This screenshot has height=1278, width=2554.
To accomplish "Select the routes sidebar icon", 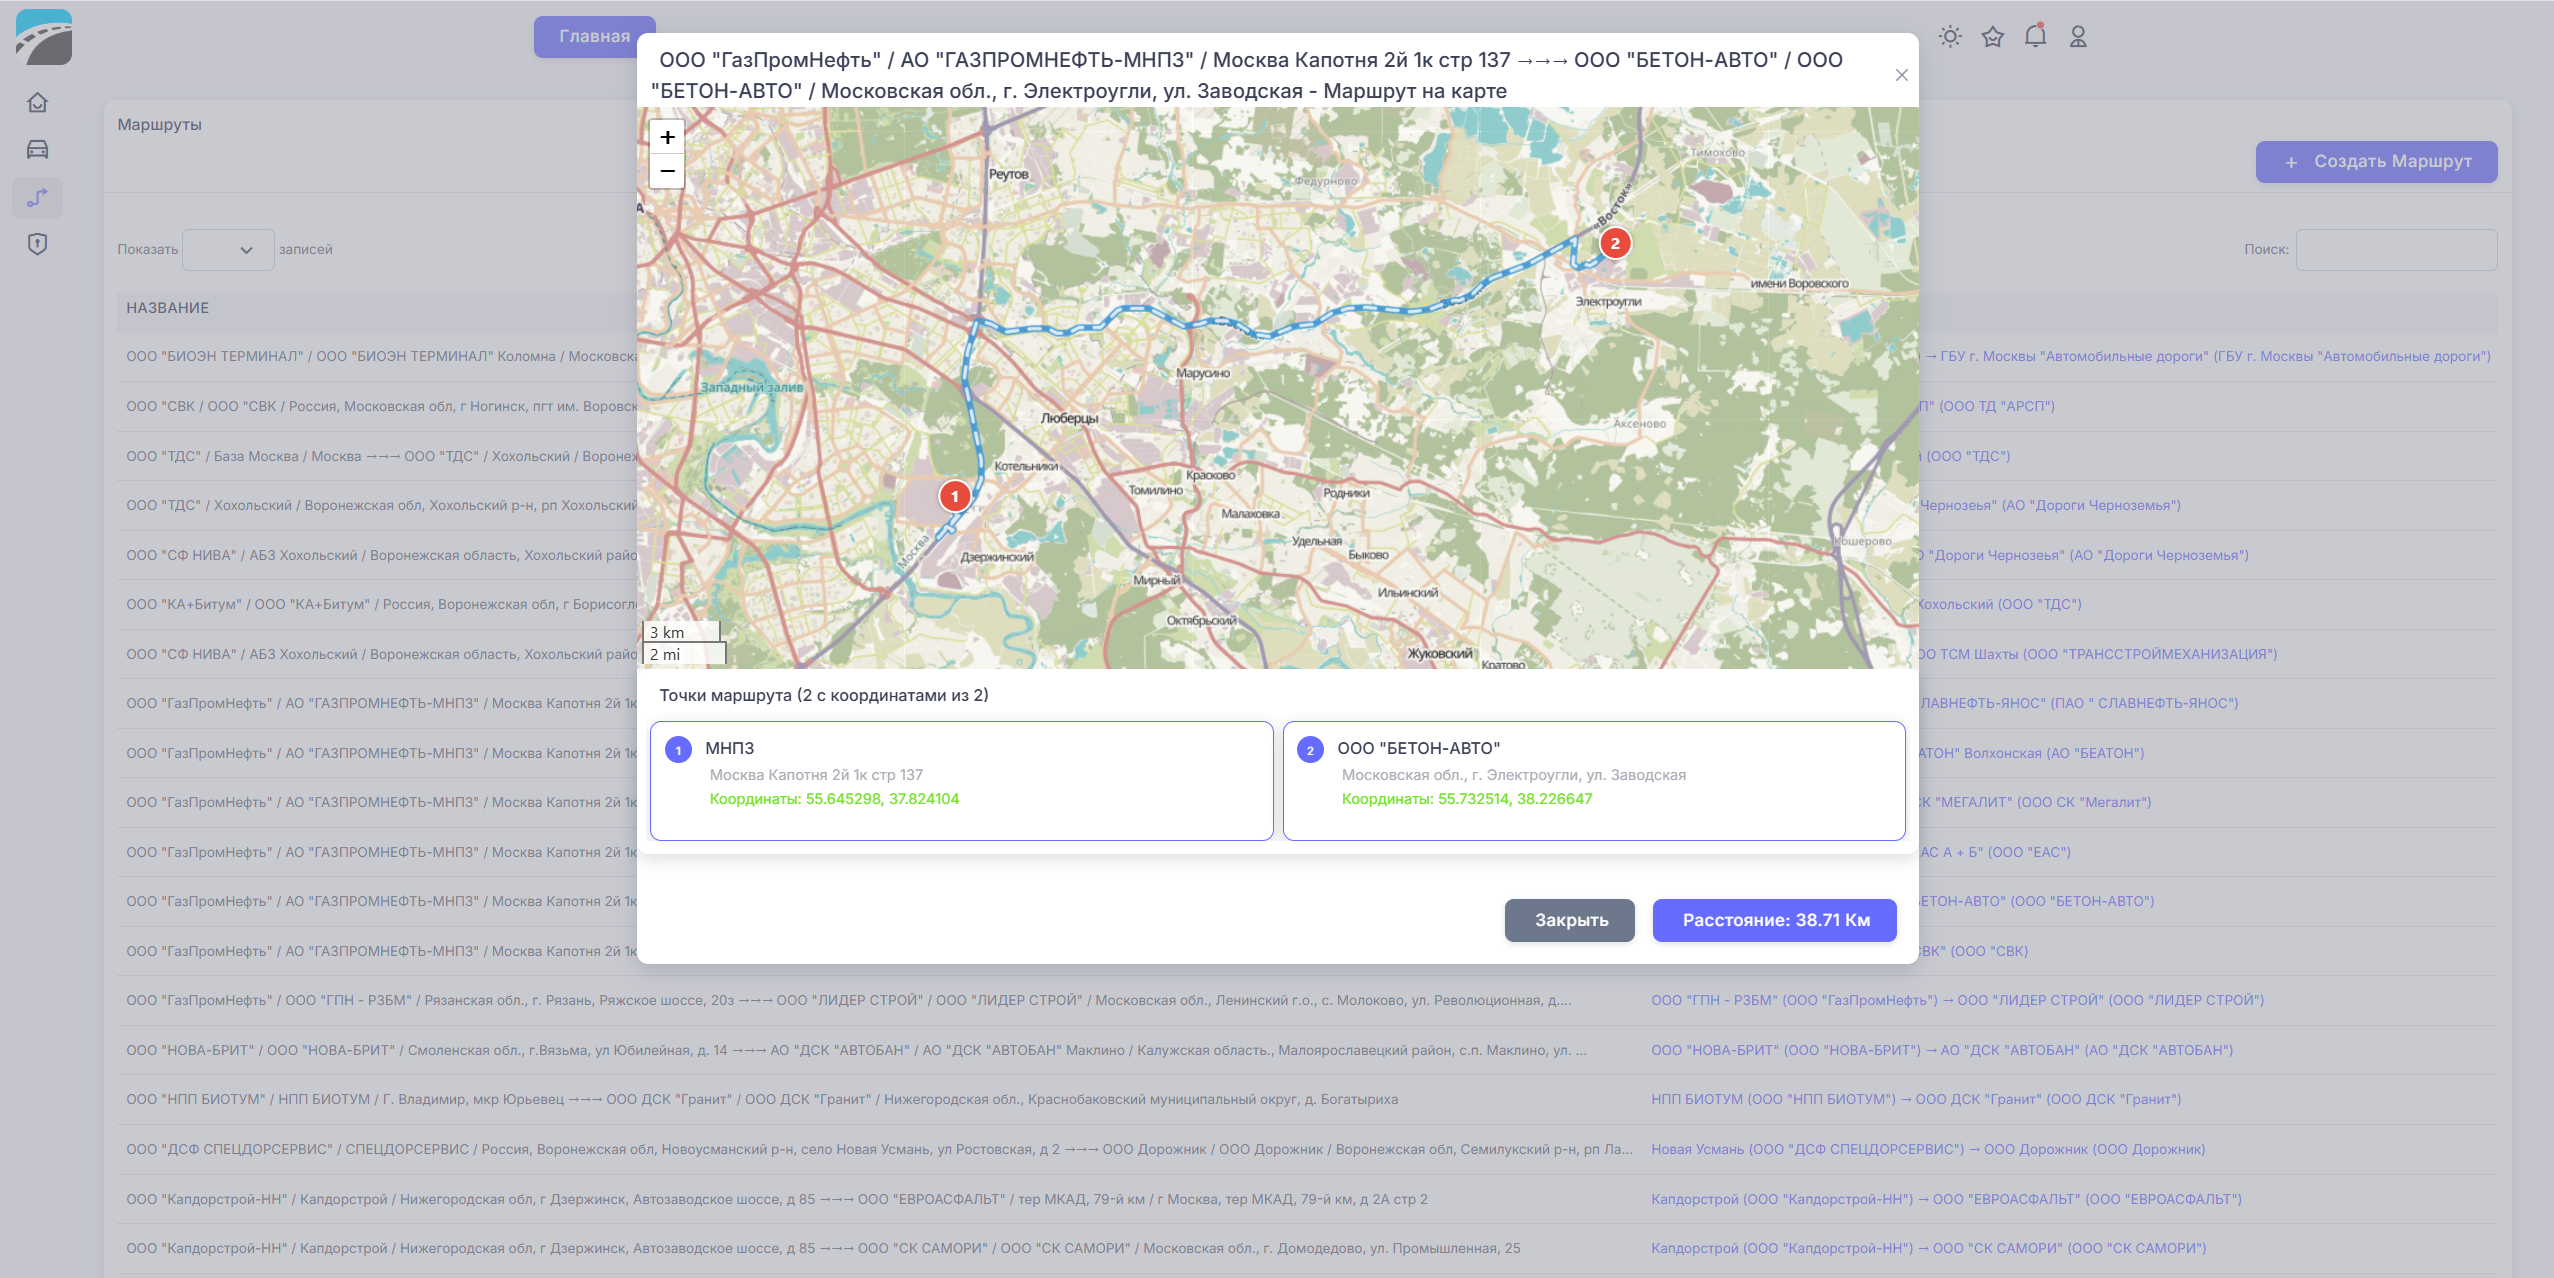I will pyautogui.click(x=38, y=198).
